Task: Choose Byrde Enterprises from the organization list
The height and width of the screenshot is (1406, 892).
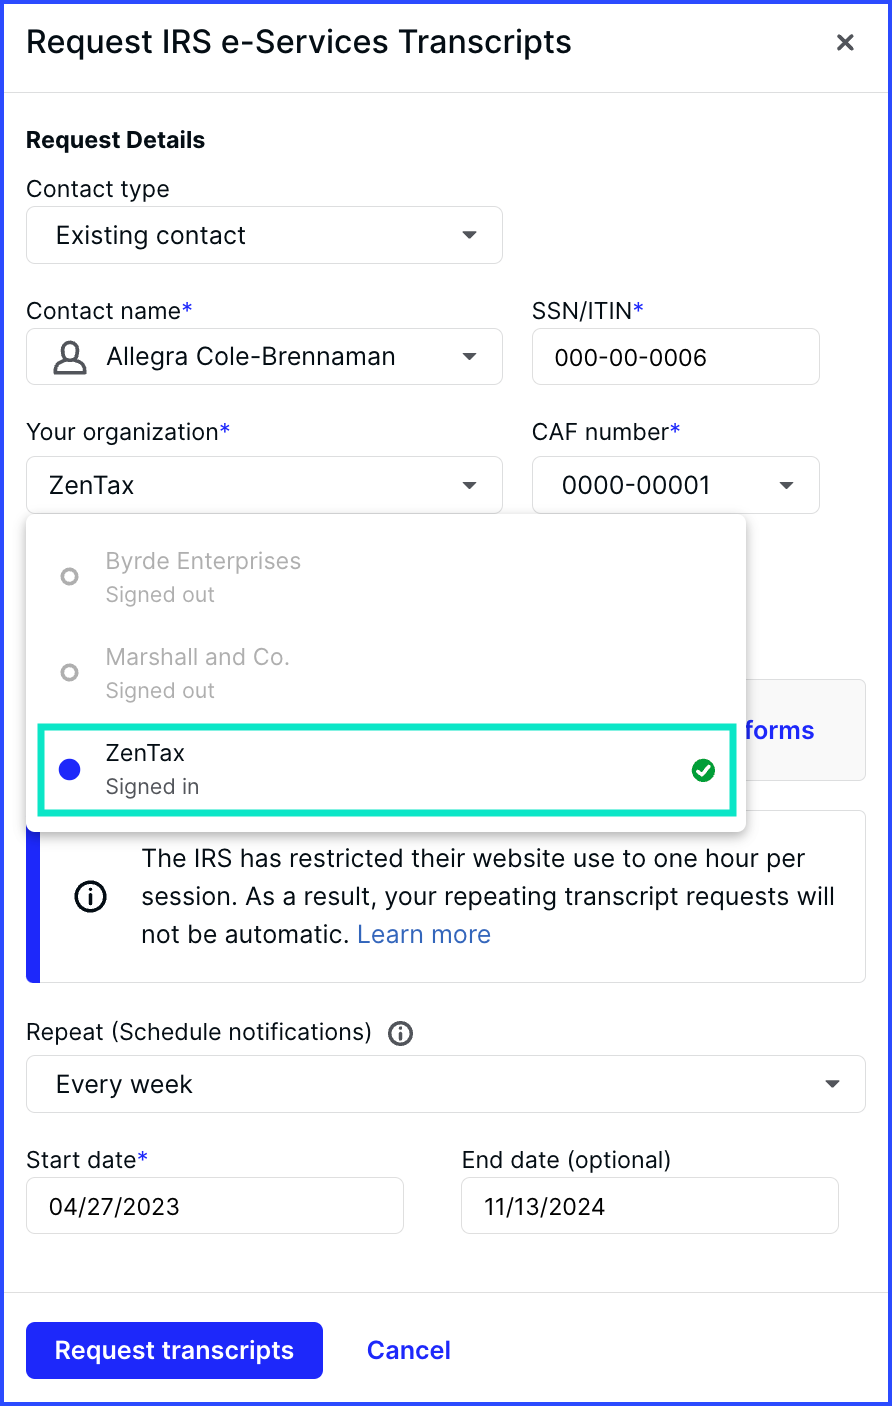Action: (x=386, y=577)
